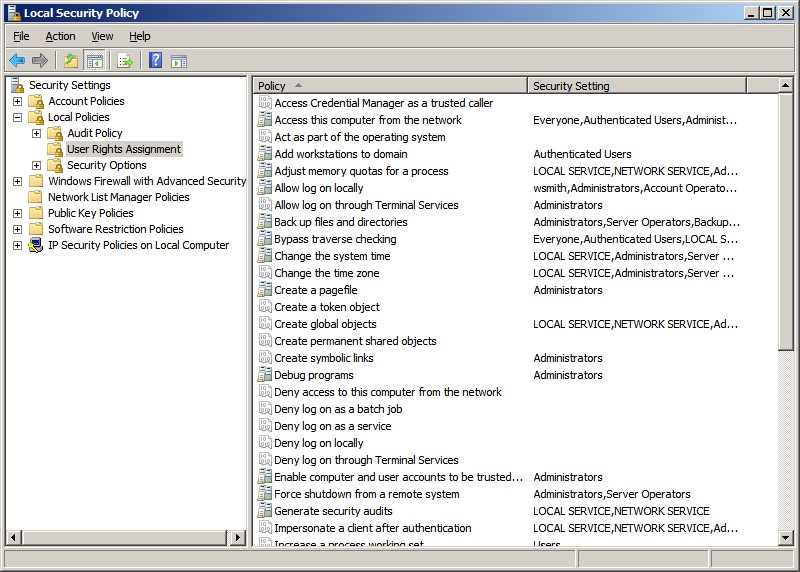Click the tree pane horizontal scrollbar right arrow
This screenshot has width=800, height=572.
(238, 537)
